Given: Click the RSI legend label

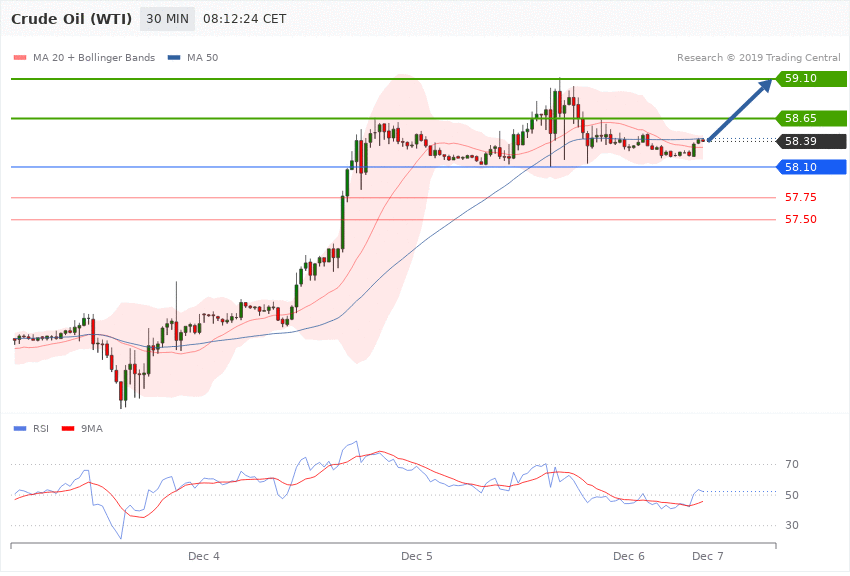Looking at the screenshot, I should pos(41,429).
